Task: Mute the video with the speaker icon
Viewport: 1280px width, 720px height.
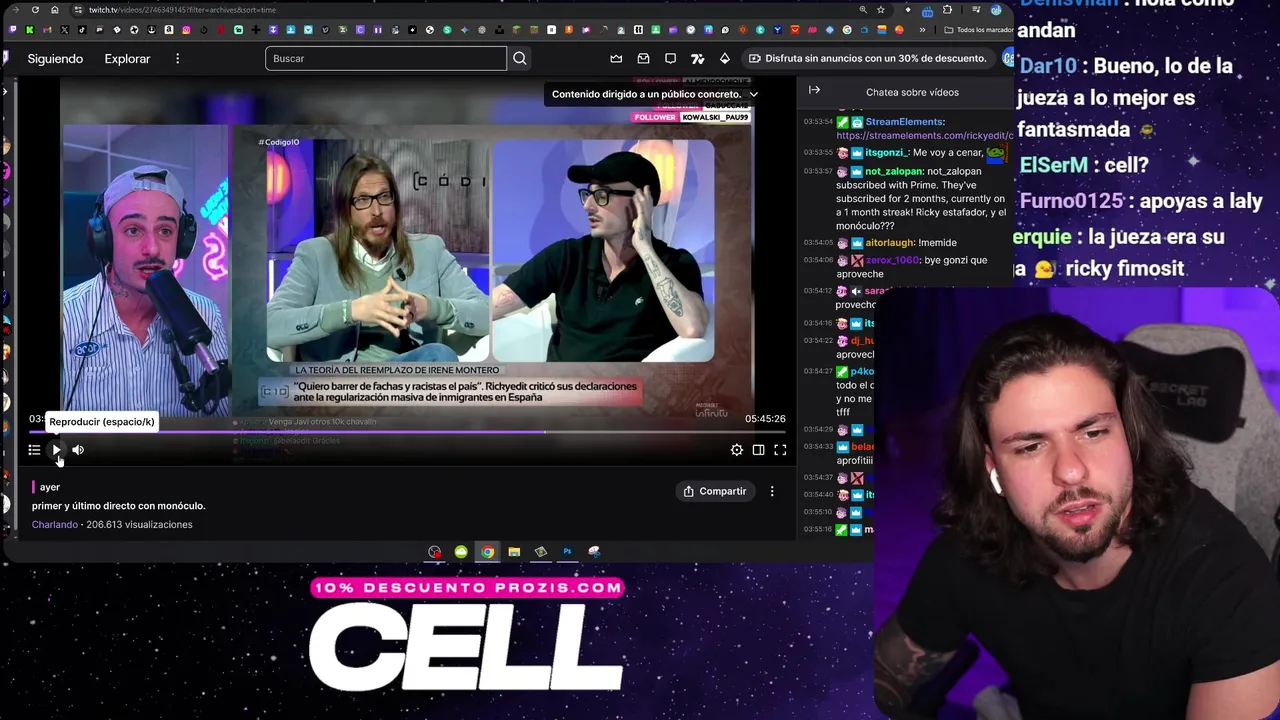Action: [78, 450]
